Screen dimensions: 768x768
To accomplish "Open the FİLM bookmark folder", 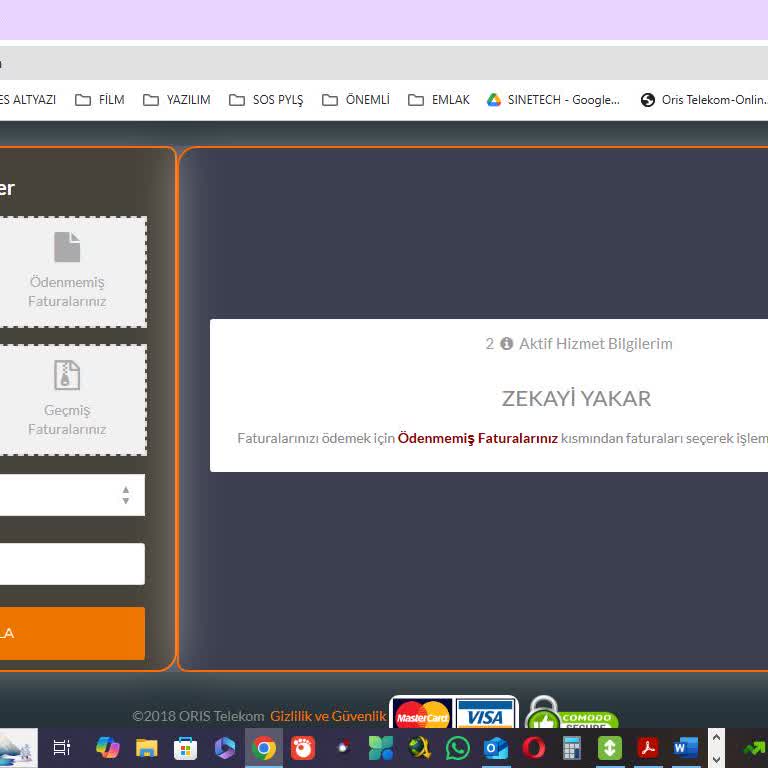I will click(x=100, y=100).
